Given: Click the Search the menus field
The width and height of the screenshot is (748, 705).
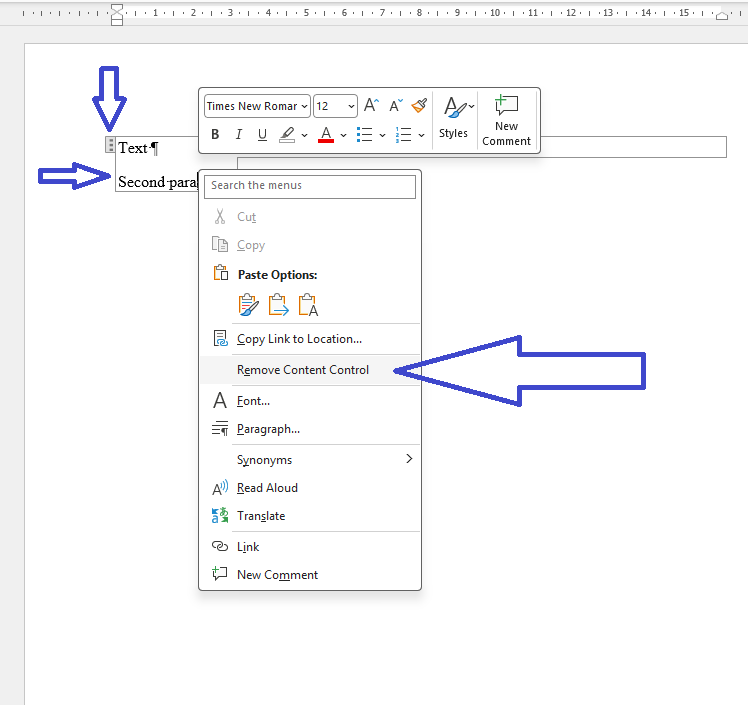Looking at the screenshot, I should click(310, 186).
